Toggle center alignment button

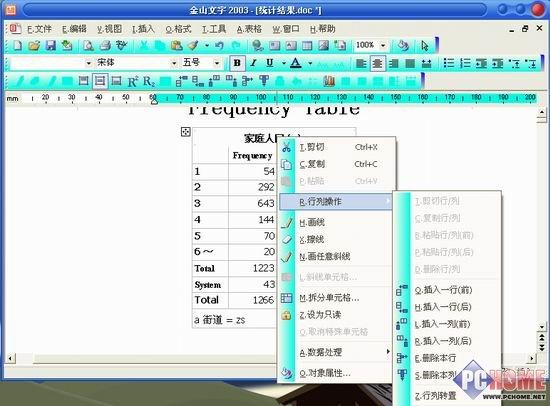click(x=377, y=64)
